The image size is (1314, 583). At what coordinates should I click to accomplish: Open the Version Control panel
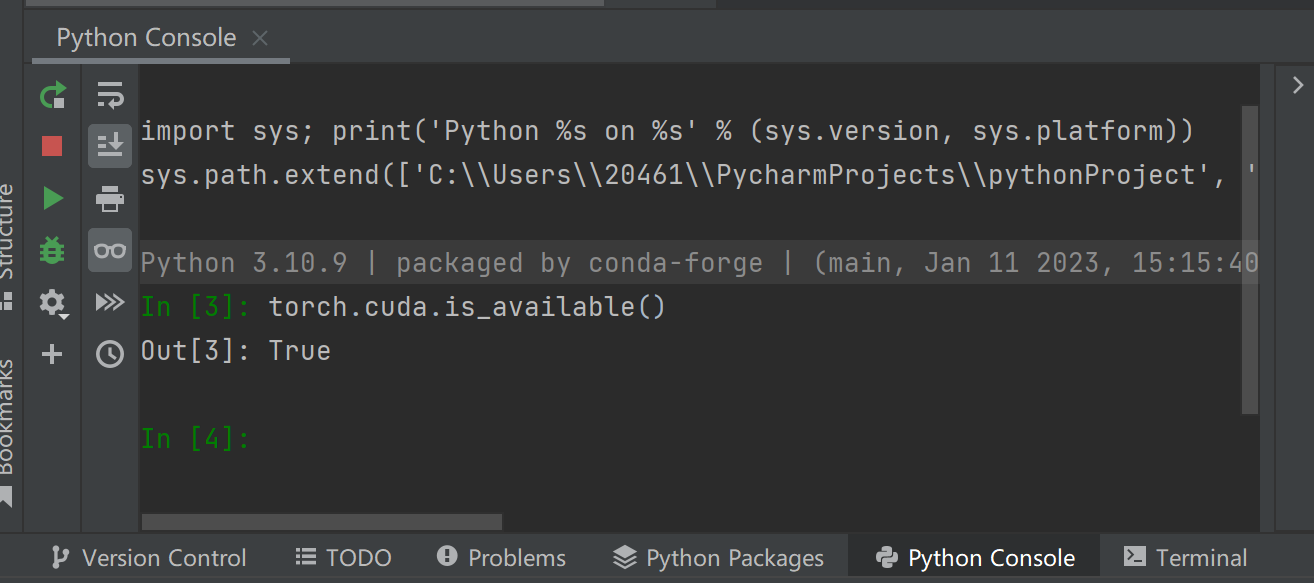point(148,557)
